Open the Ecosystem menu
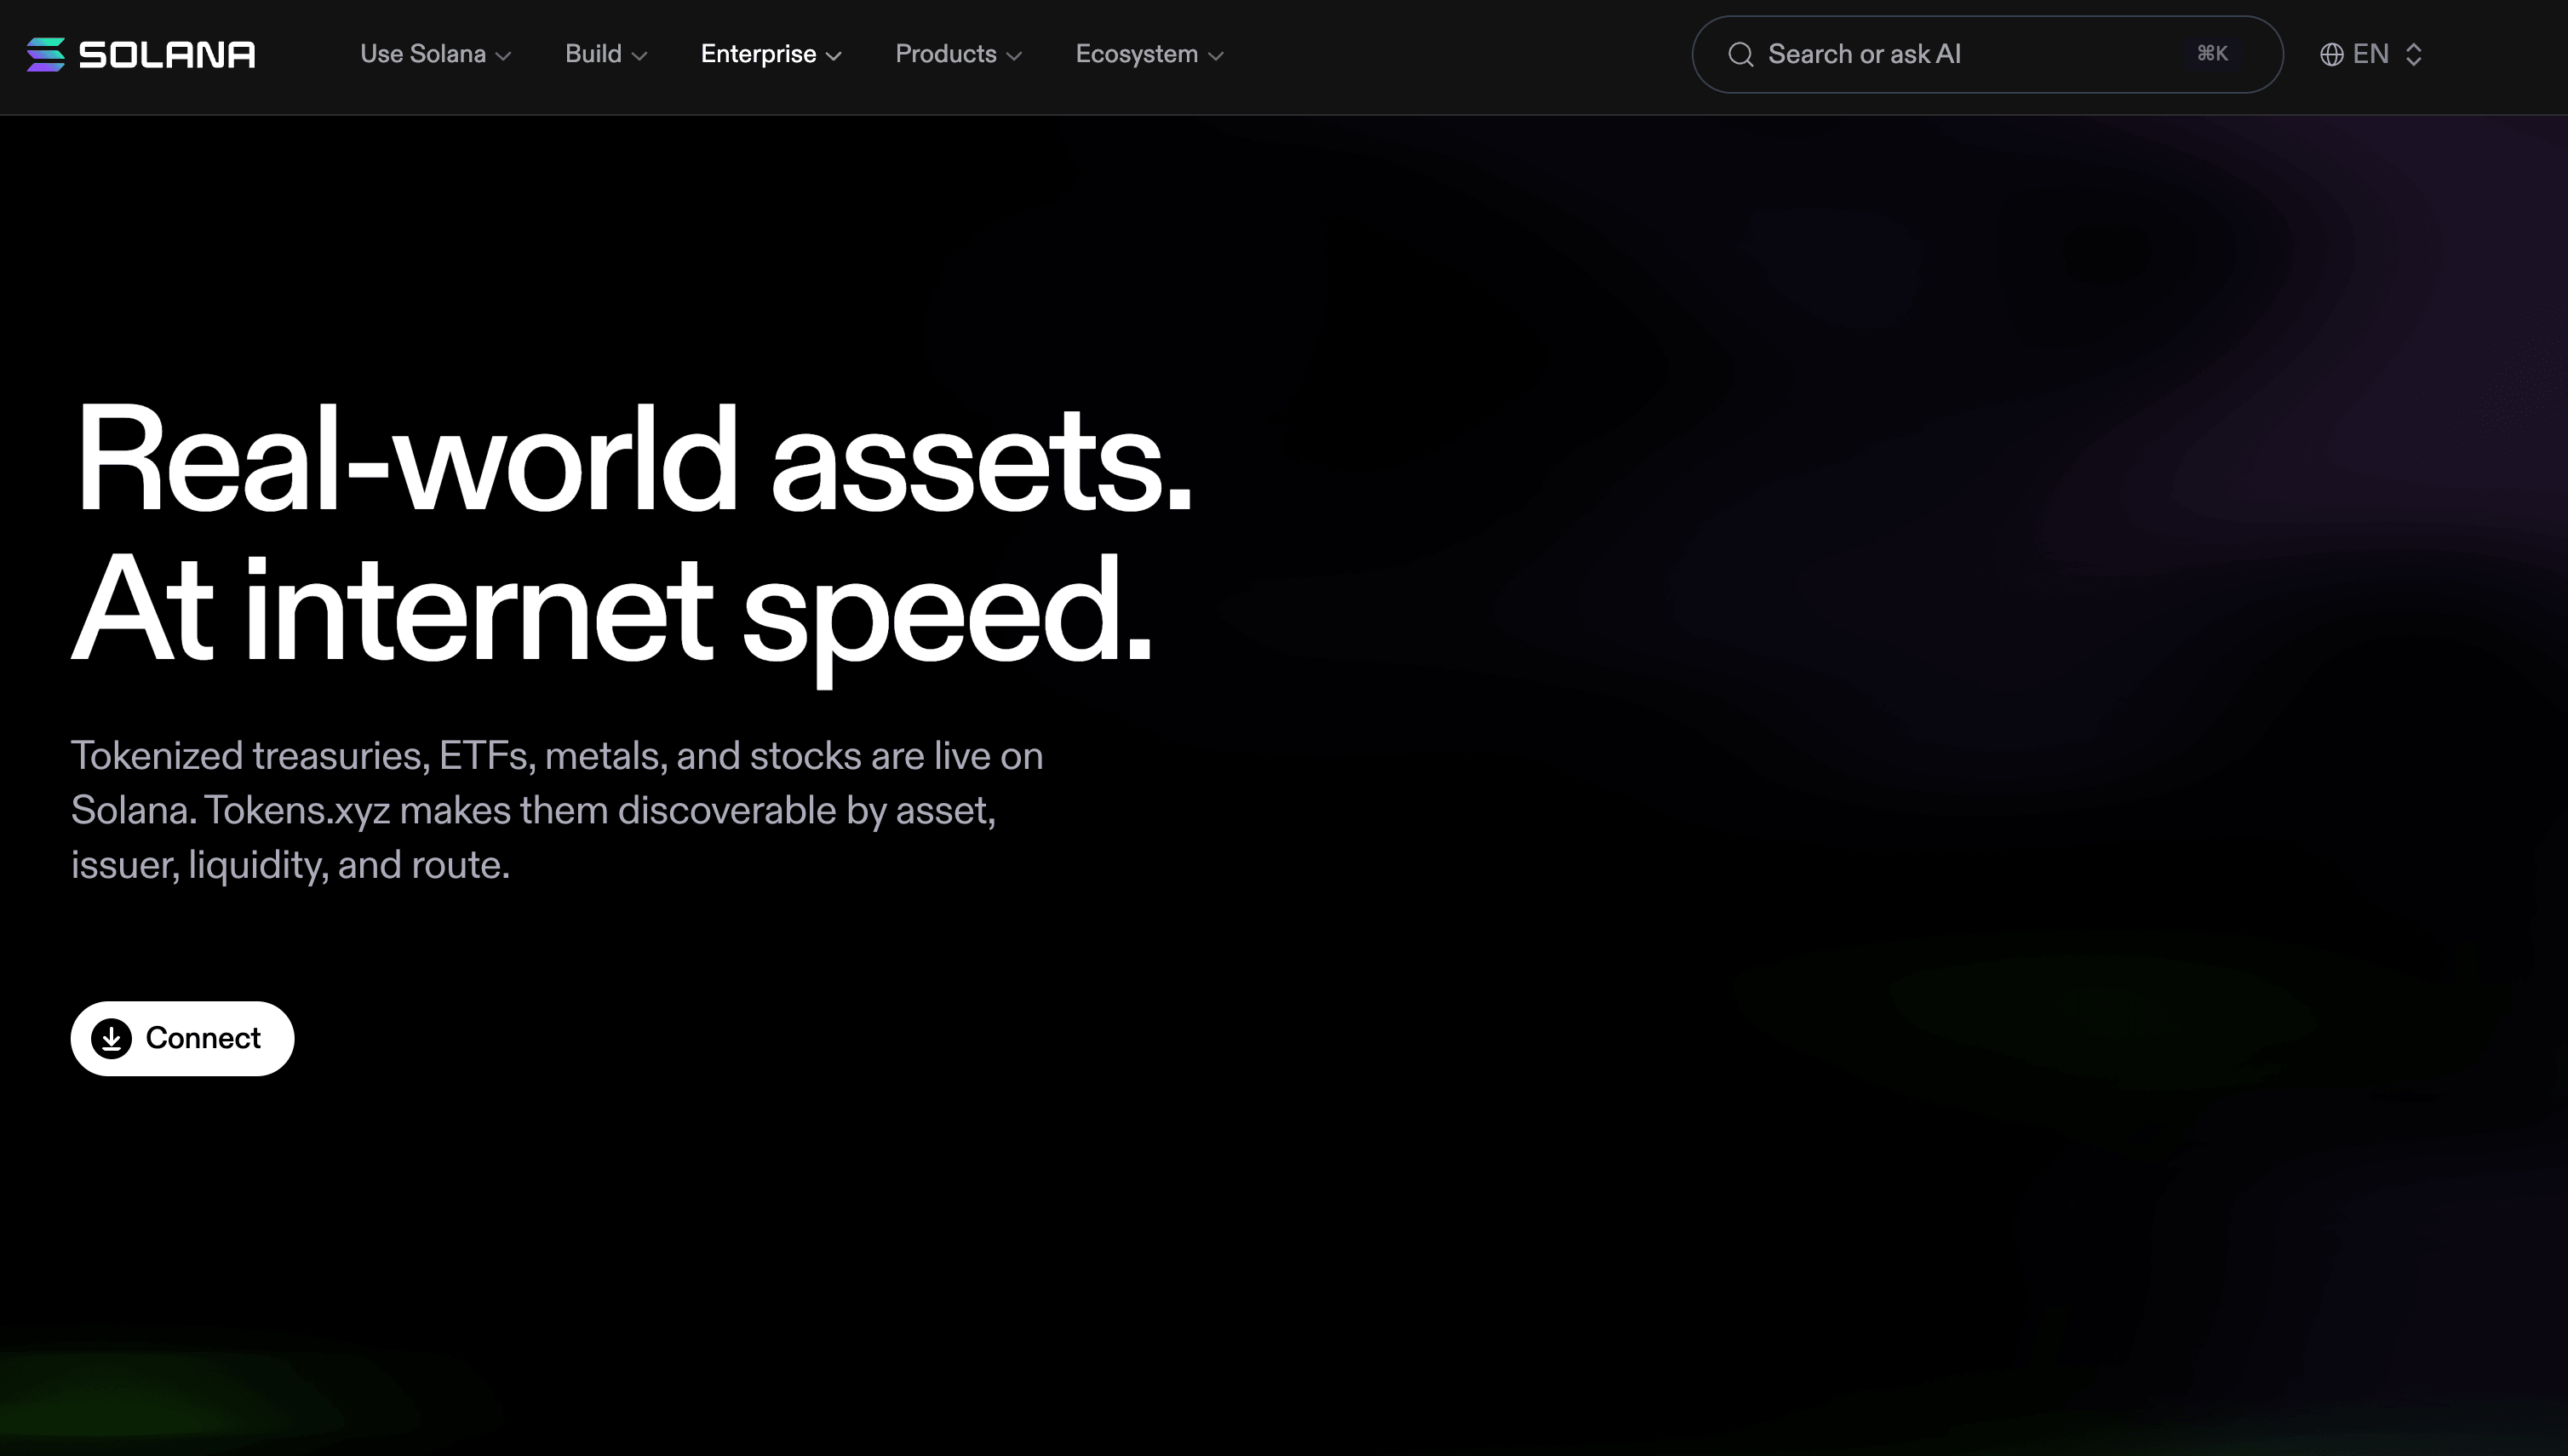 pos(1150,54)
